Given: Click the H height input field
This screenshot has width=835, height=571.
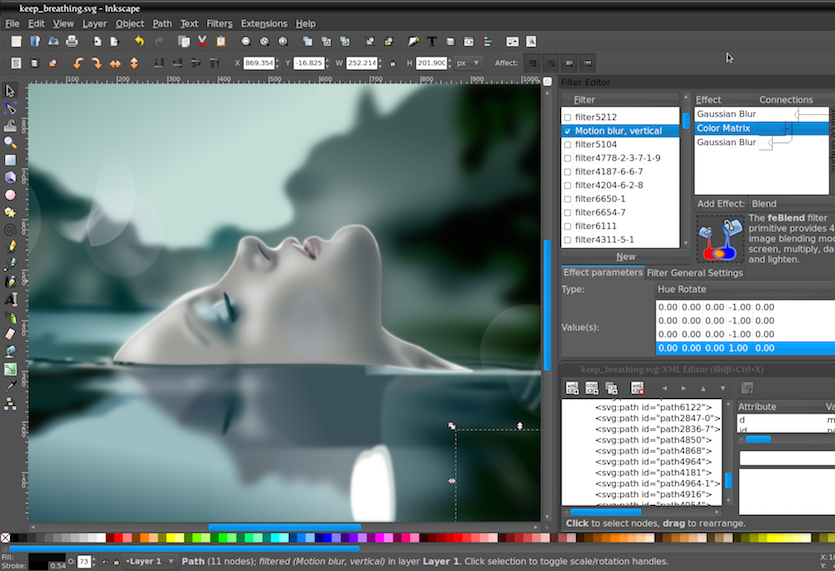Looking at the screenshot, I should (431, 63).
